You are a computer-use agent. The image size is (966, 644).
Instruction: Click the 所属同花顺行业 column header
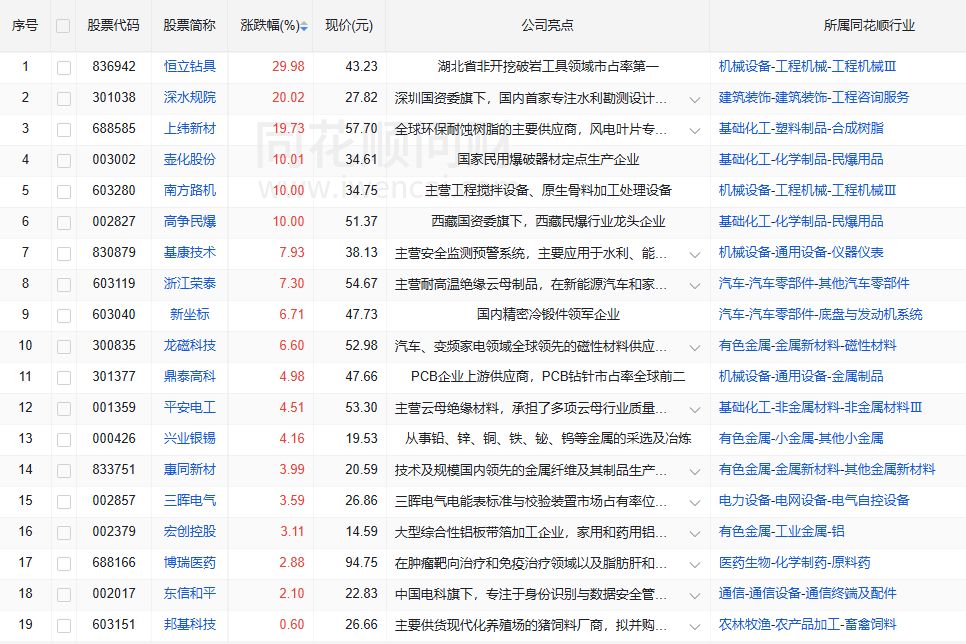click(x=869, y=25)
